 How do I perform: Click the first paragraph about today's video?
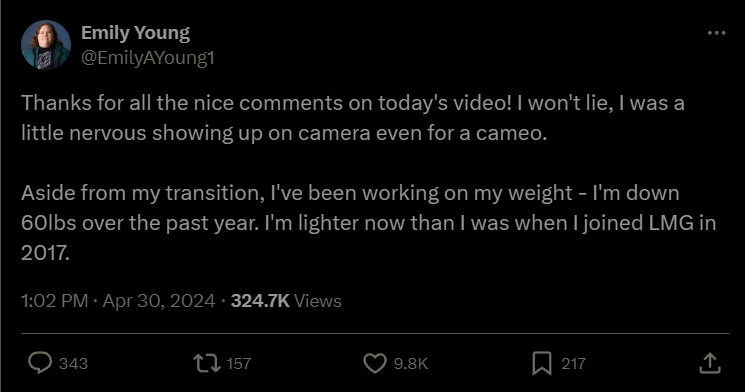[x=353, y=118]
